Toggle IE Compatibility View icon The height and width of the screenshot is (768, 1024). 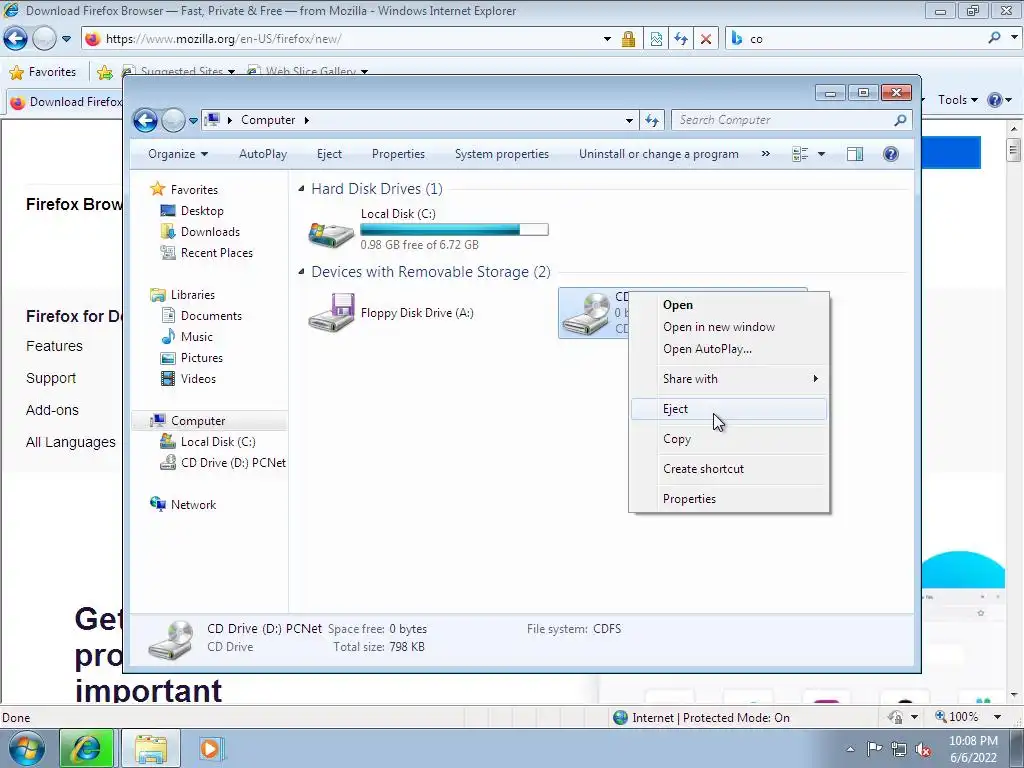click(656, 39)
